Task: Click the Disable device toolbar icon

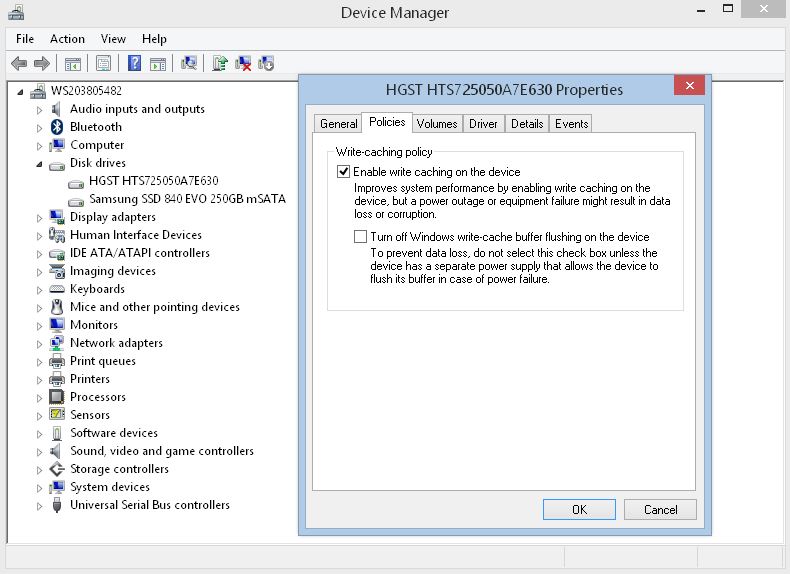Action: click(x=266, y=63)
